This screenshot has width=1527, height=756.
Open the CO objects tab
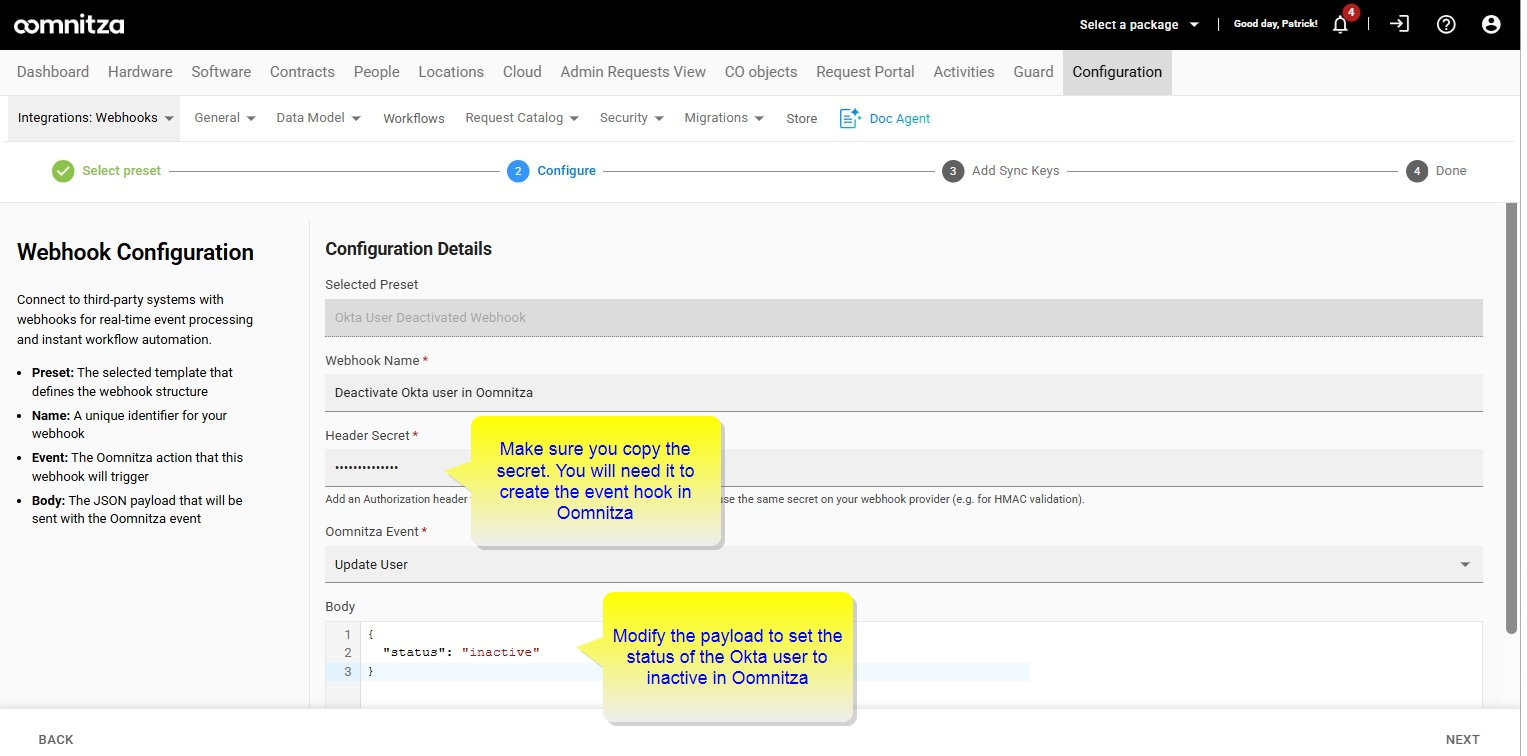[x=761, y=72]
